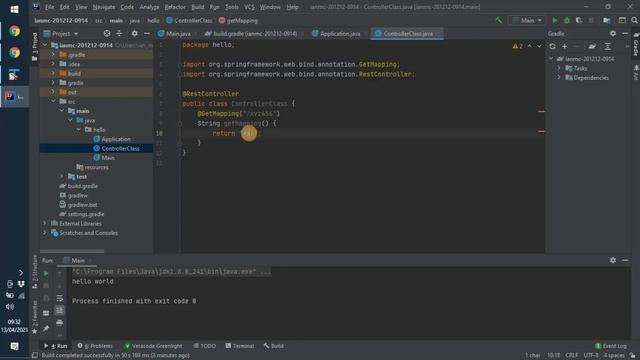Start Debug with the green bug icon

567,20
